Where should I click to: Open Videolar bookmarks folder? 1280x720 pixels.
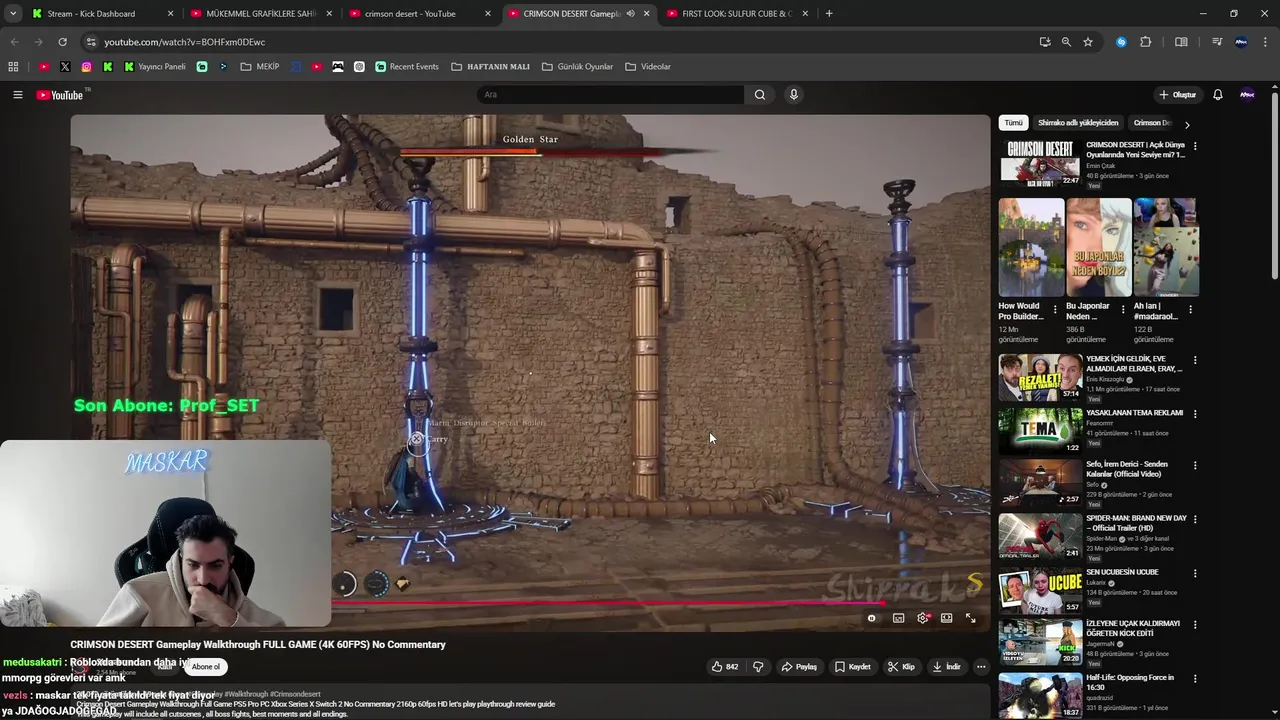(648, 67)
